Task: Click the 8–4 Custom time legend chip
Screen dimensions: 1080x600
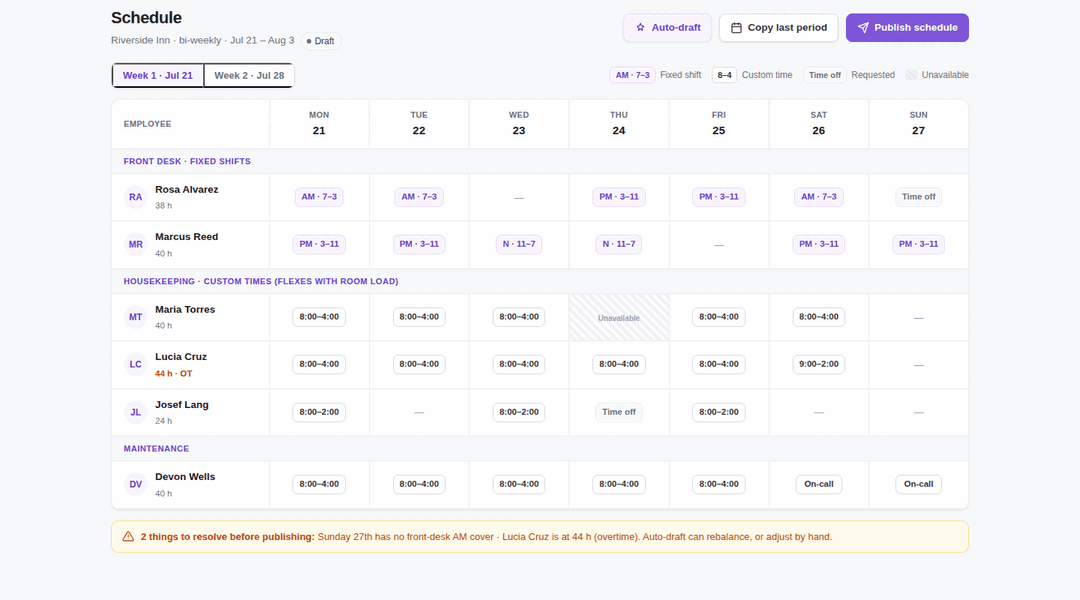Action: 725,75
